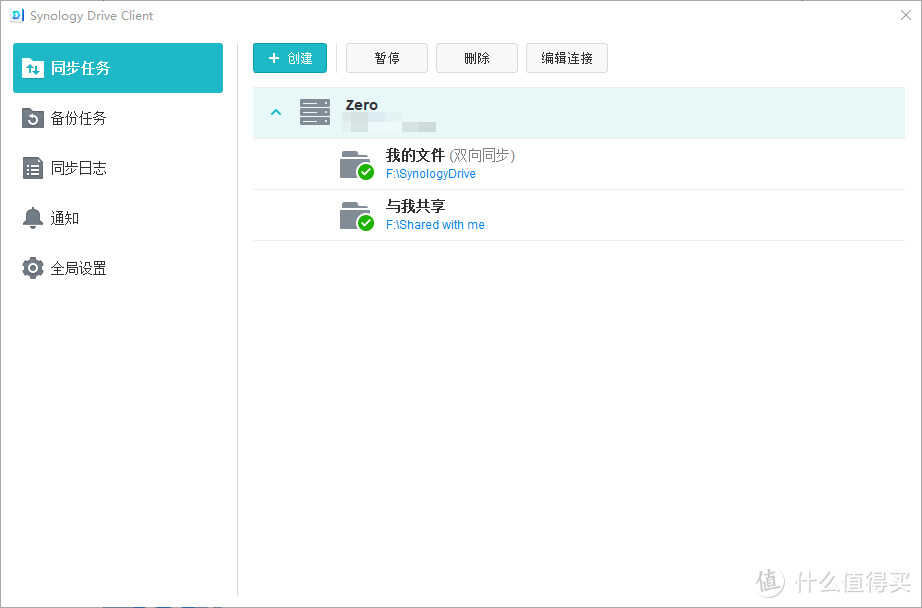Image resolution: width=922 pixels, height=608 pixels.
Task: Open the 同步任务 sync tasks tab
Action: tap(118, 68)
